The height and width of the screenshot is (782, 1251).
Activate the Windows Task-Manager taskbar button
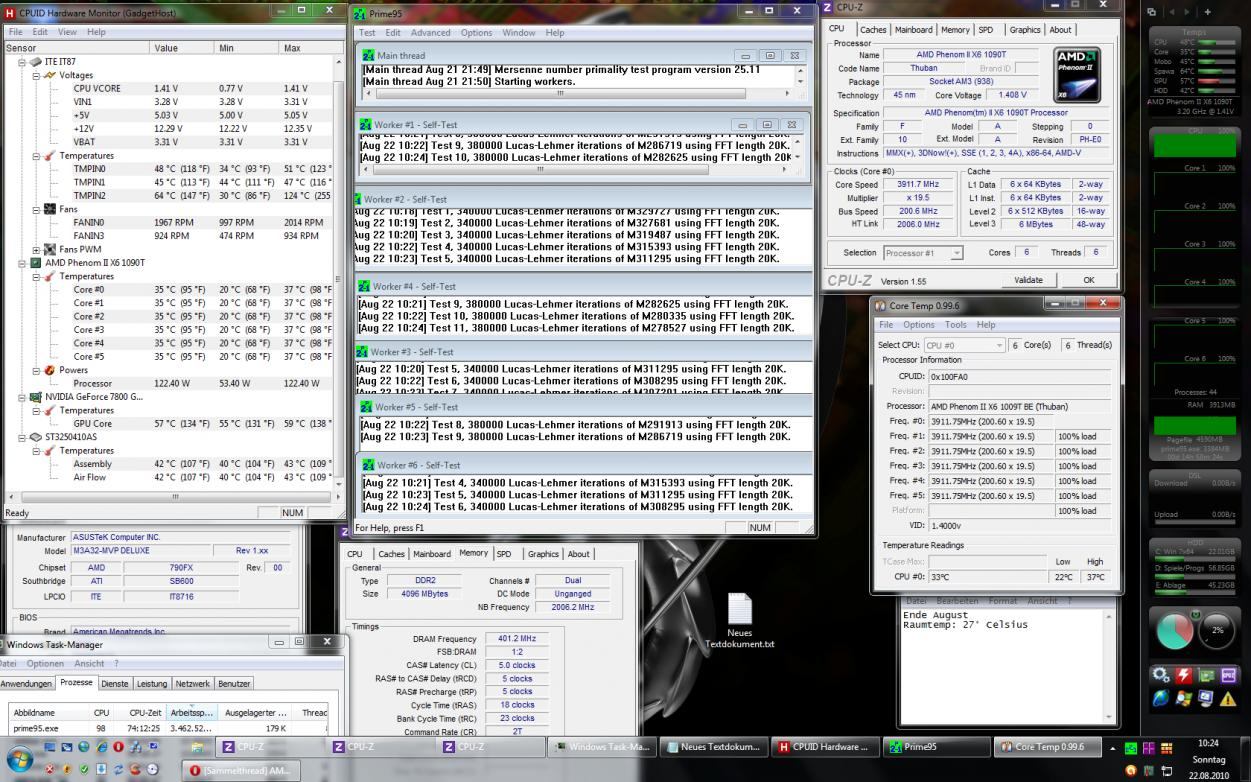[x=603, y=747]
